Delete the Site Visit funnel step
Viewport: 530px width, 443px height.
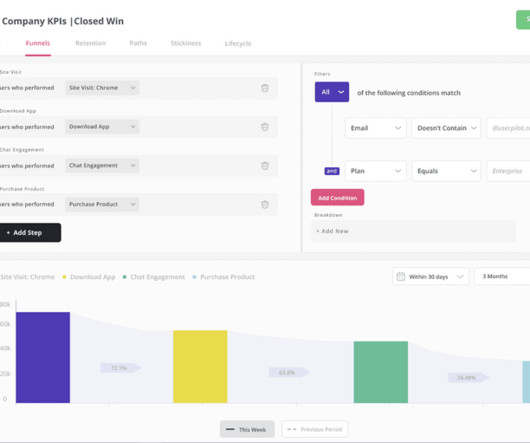pyautogui.click(x=265, y=88)
